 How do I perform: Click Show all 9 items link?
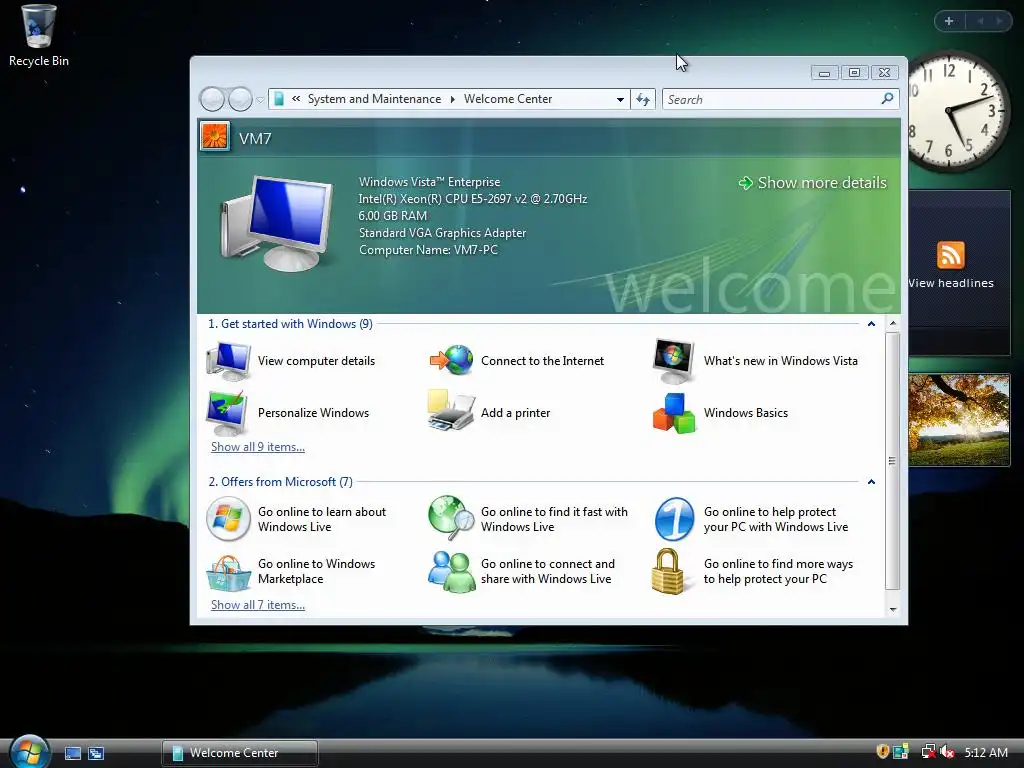tap(258, 447)
